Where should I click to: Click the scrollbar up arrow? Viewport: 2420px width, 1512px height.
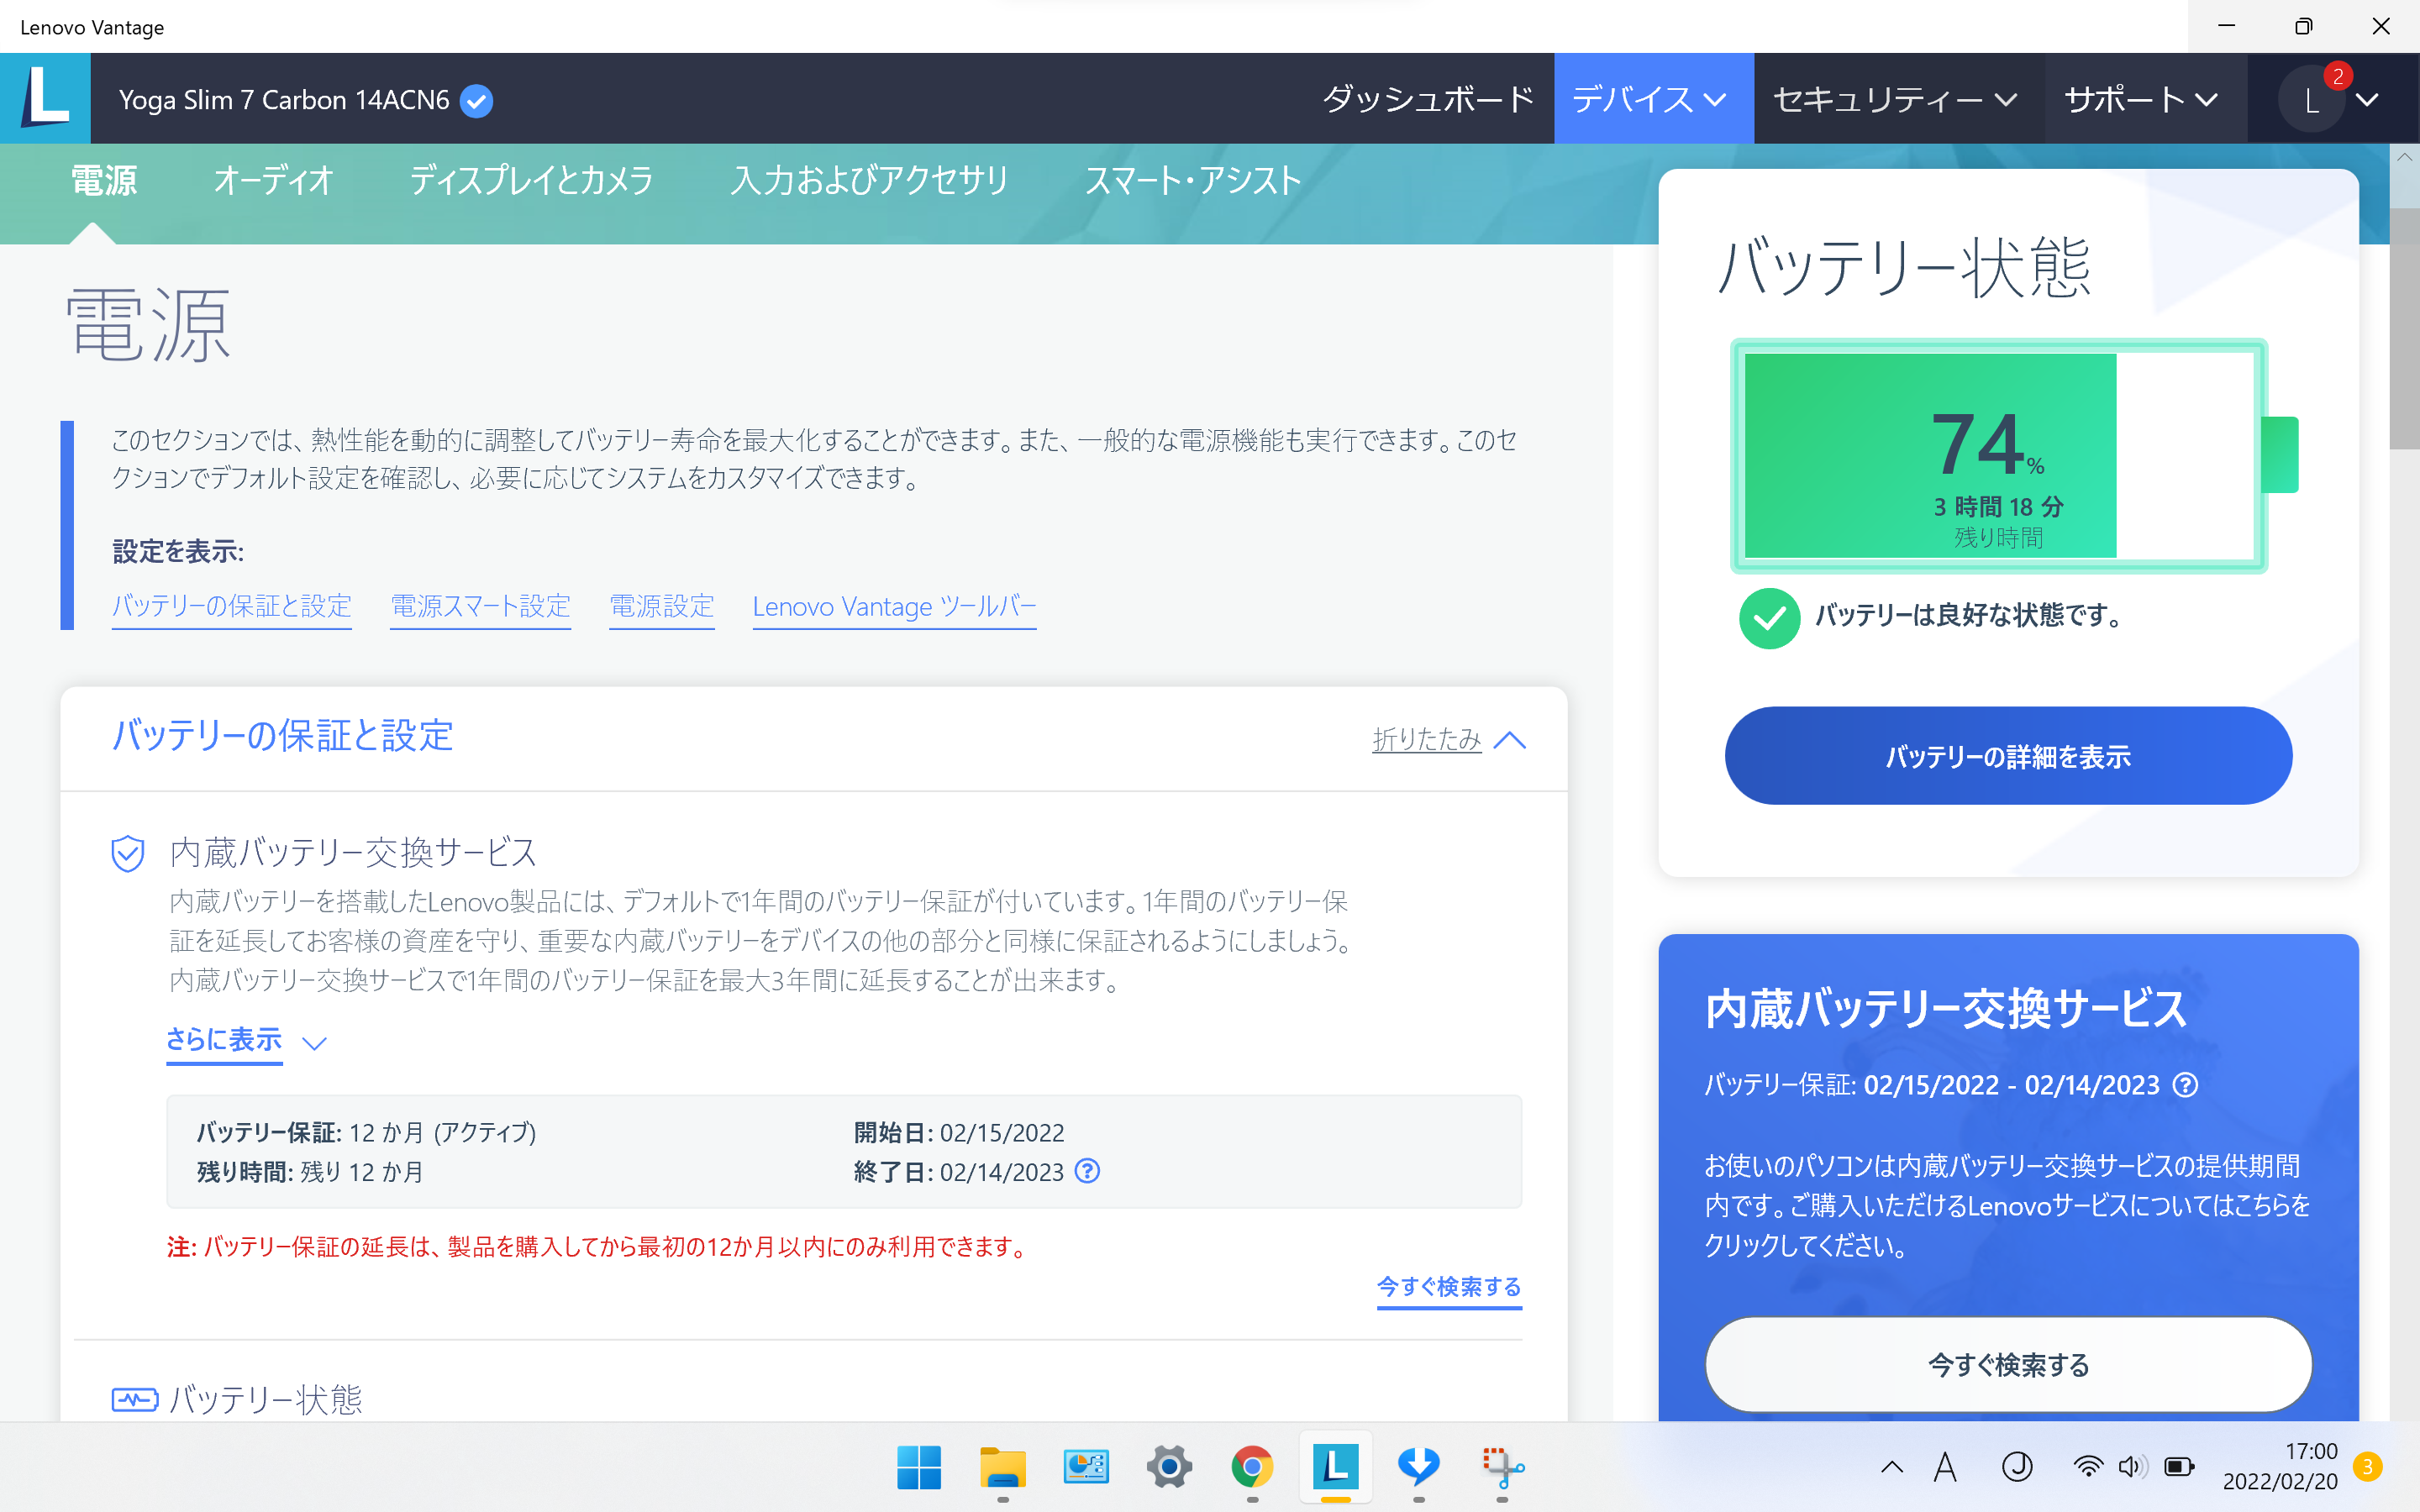tap(2404, 158)
